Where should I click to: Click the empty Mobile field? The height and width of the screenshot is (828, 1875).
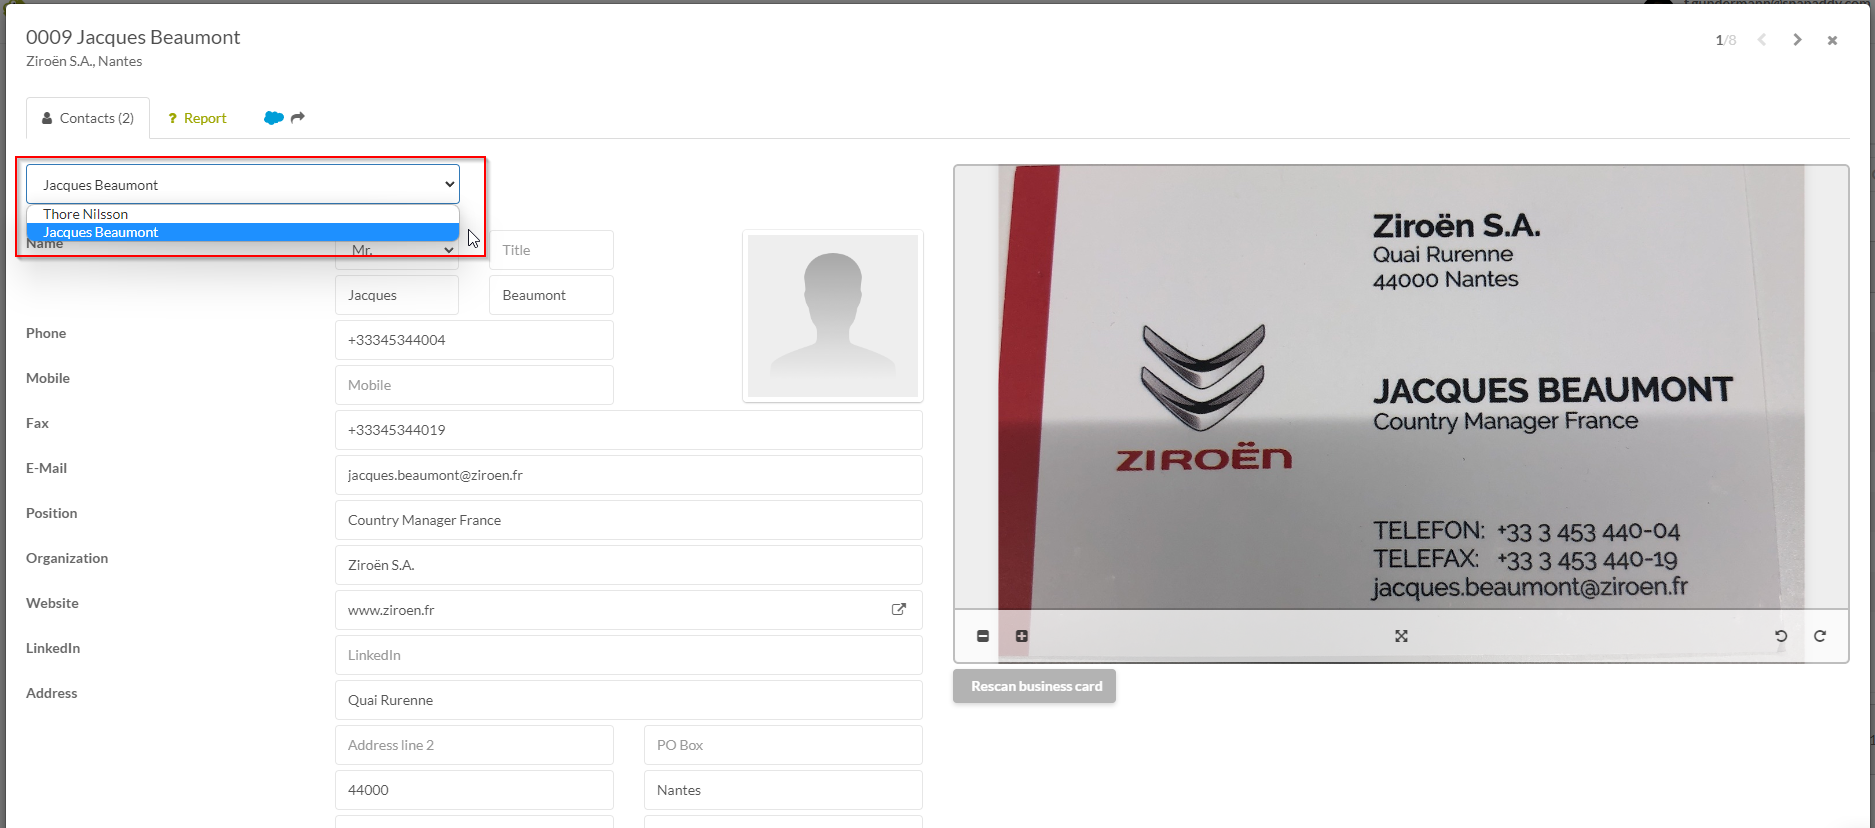coord(474,385)
